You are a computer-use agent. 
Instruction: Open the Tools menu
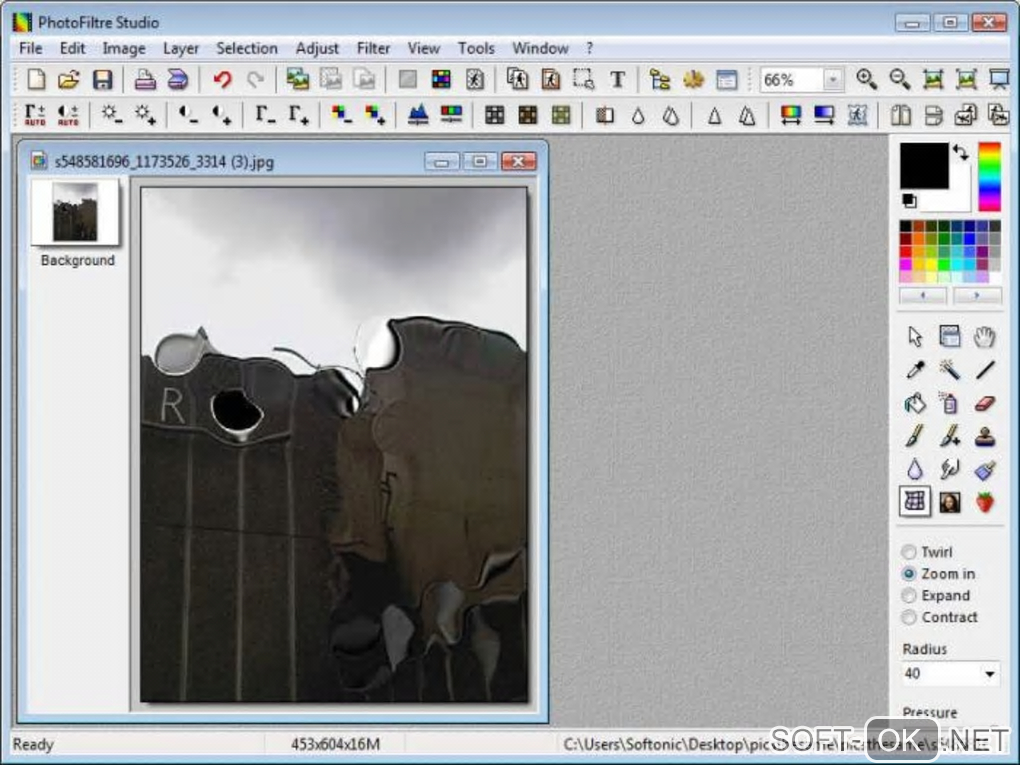click(x=476, y=48)
